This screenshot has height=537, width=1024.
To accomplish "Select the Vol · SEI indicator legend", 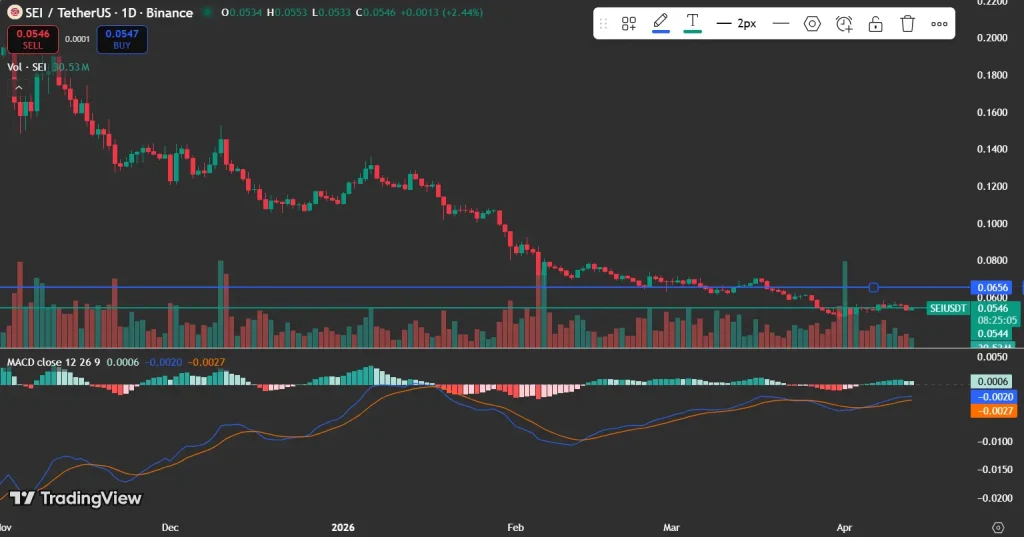I will (27, 67).
